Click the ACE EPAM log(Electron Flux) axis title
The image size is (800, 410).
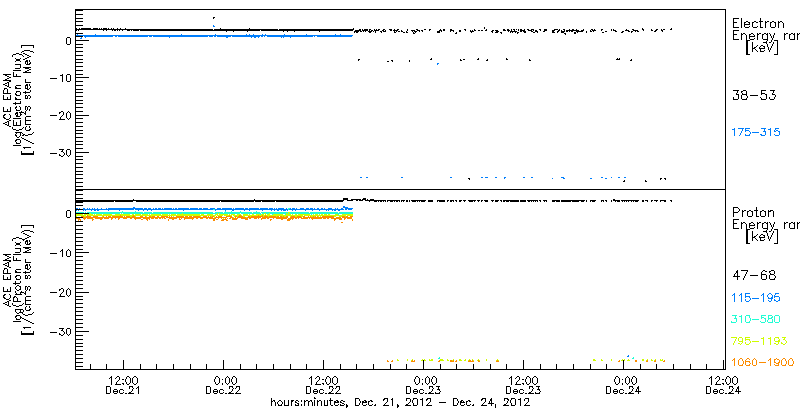(17, 99)
